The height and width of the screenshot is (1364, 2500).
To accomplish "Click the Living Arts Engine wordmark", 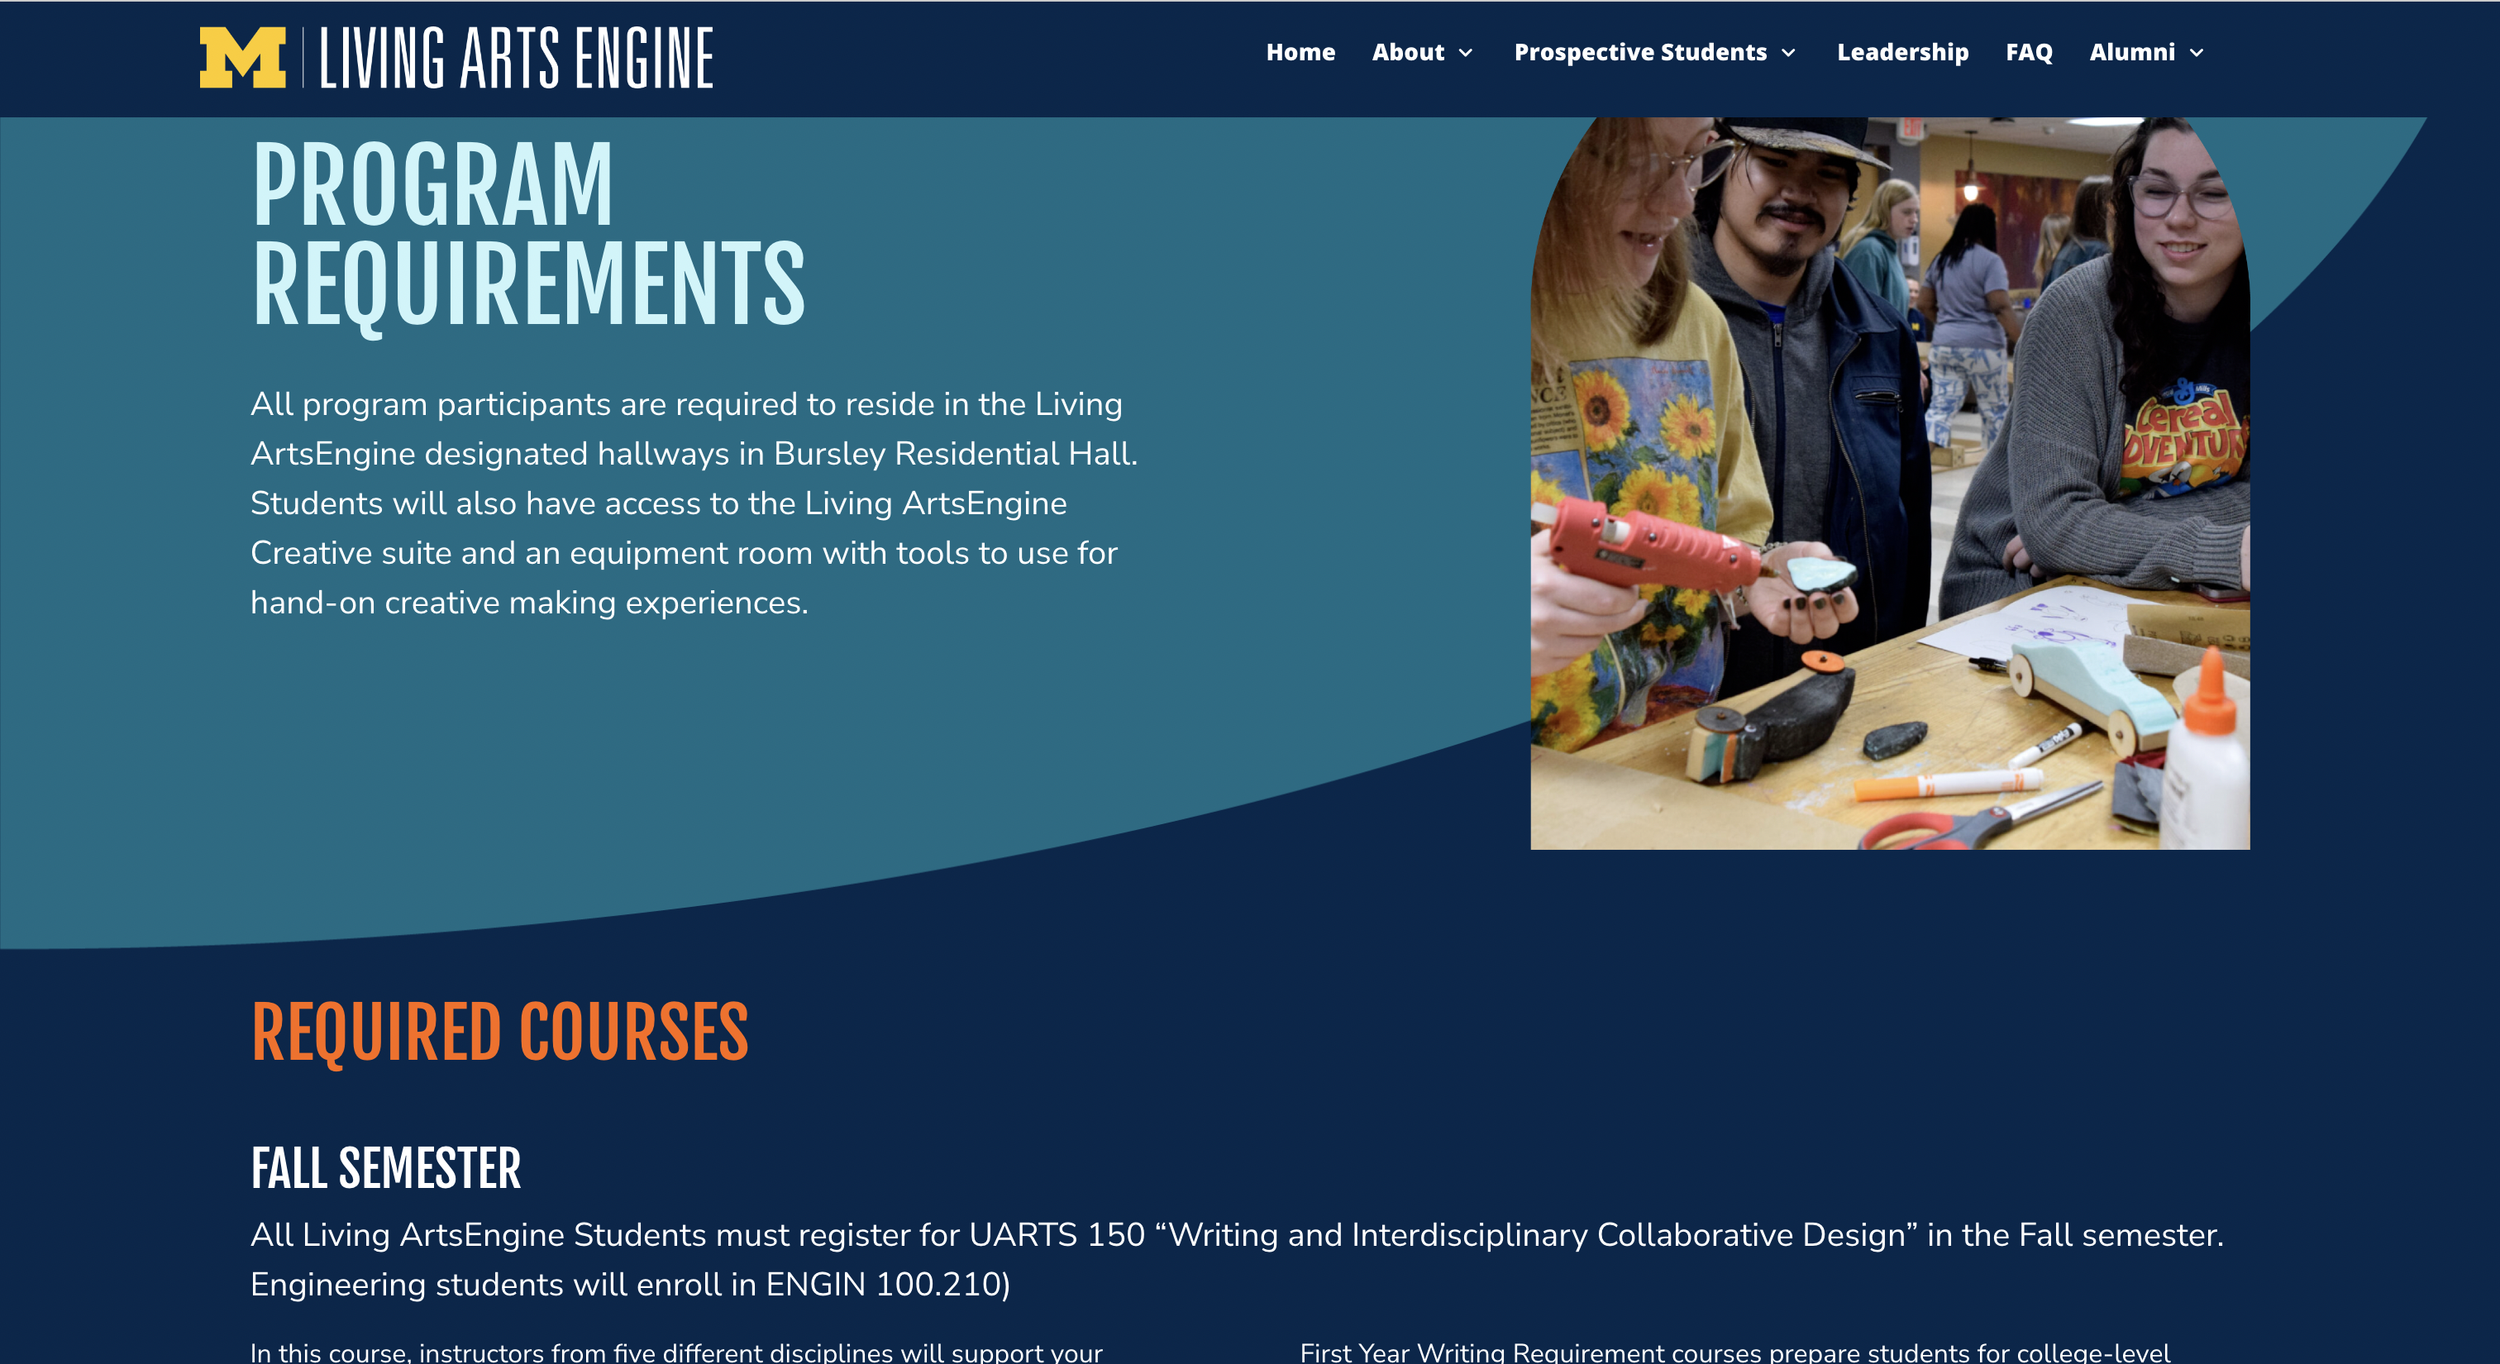I will [516, 59].
